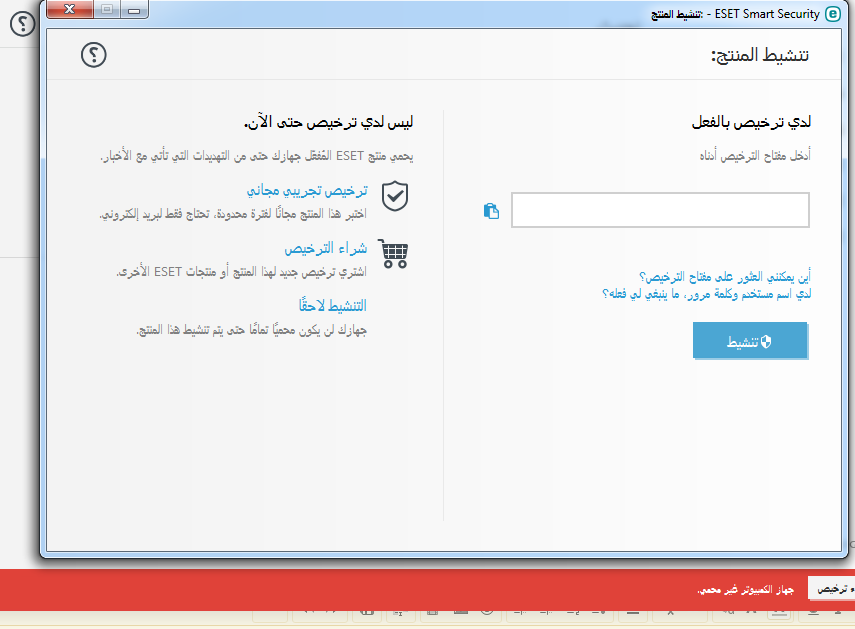Click the blue تنشيط activate button
Screen dimensions: 855x629
[750, 341]
